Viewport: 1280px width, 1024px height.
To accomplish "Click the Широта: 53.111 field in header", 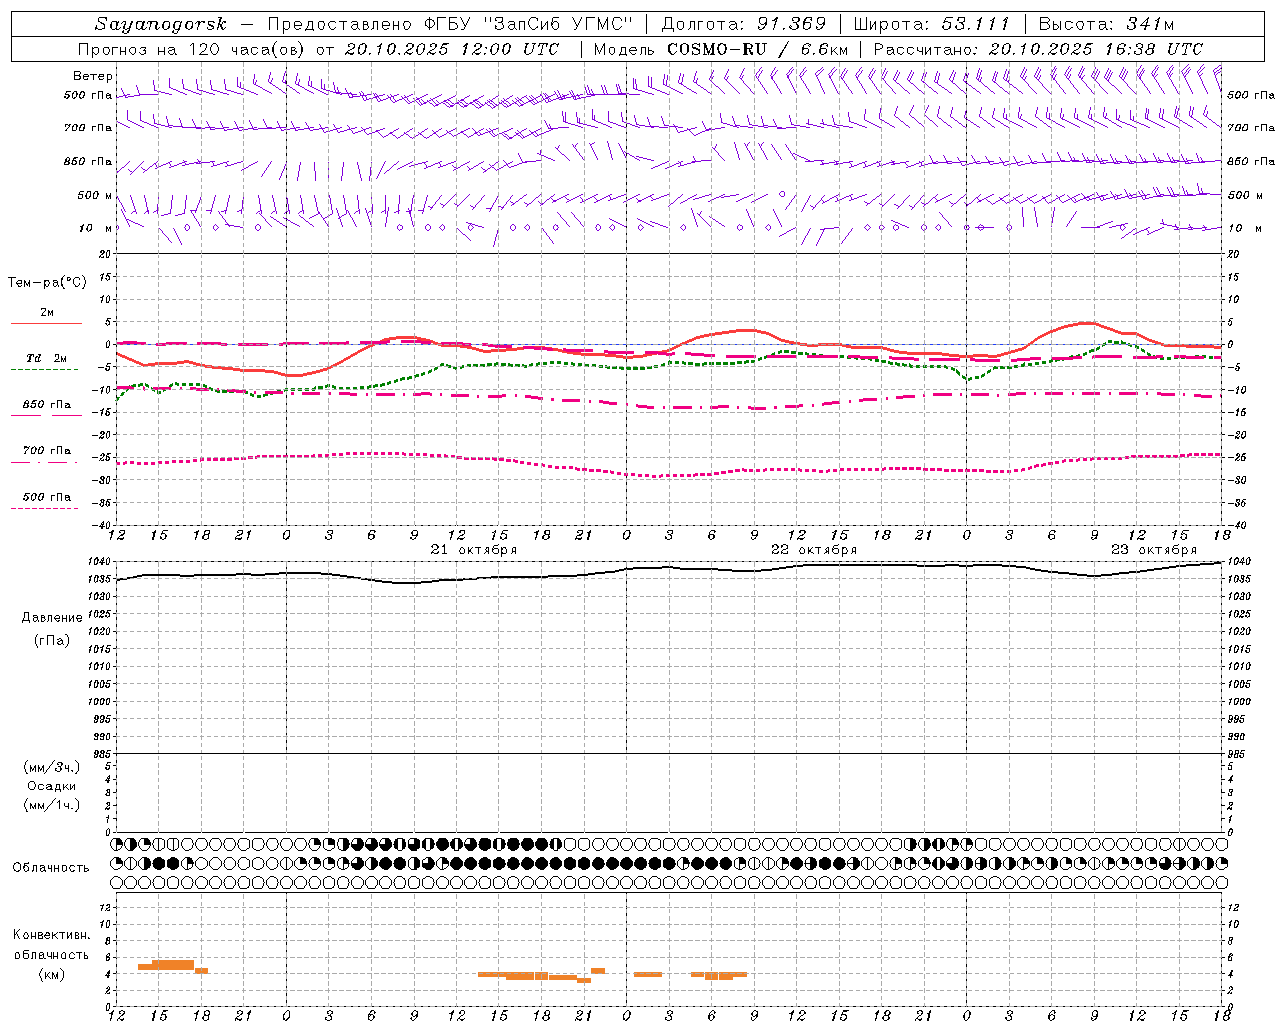I will coord(931,24).
